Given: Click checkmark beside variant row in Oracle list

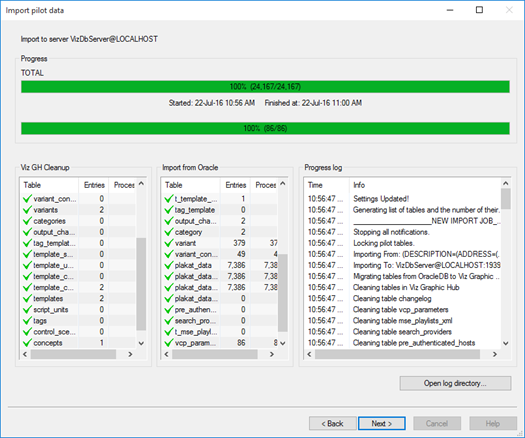Looking at the screenshot, I should coord(169,243).
